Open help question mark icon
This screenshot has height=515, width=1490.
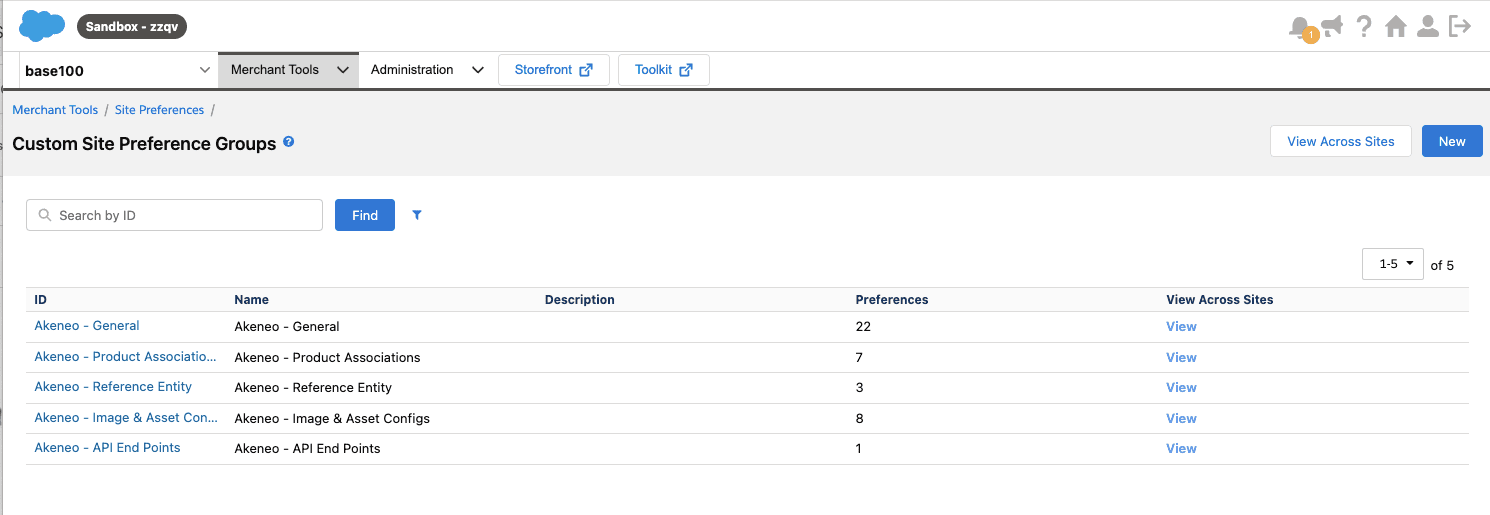pos(1364,27)
